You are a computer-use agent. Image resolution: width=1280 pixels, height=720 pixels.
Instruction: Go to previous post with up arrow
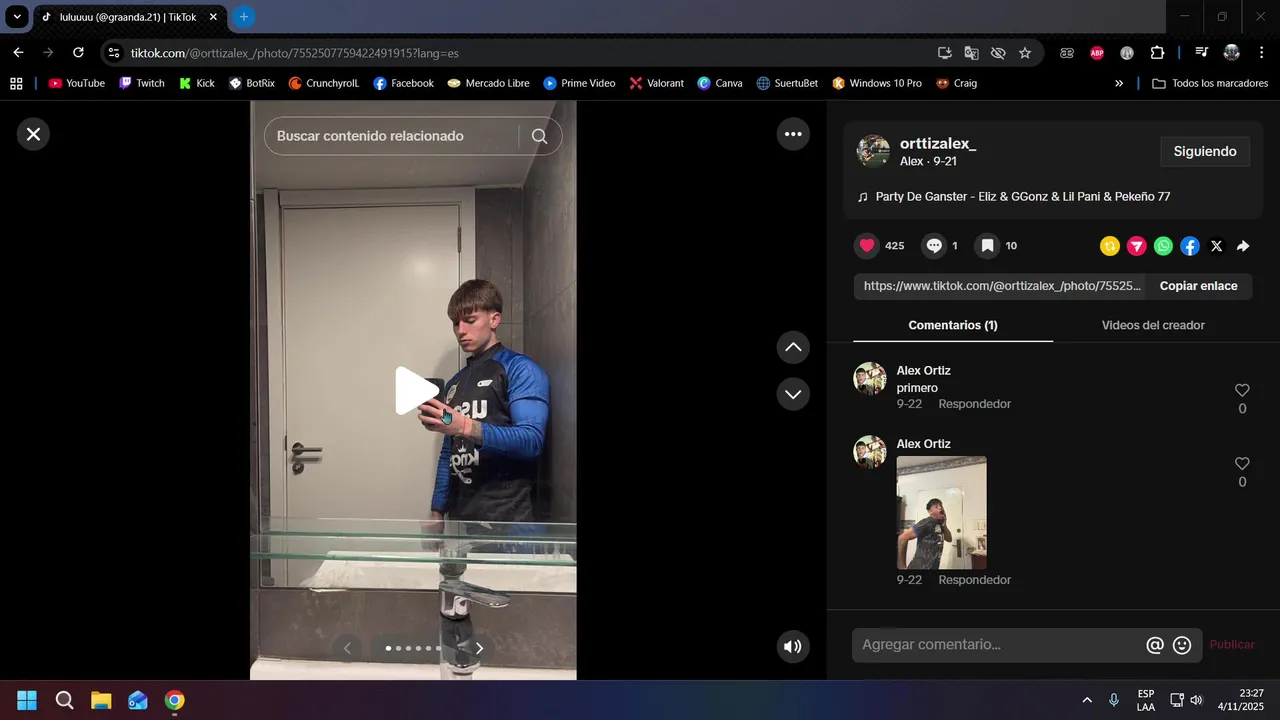(x=793, y=347)
